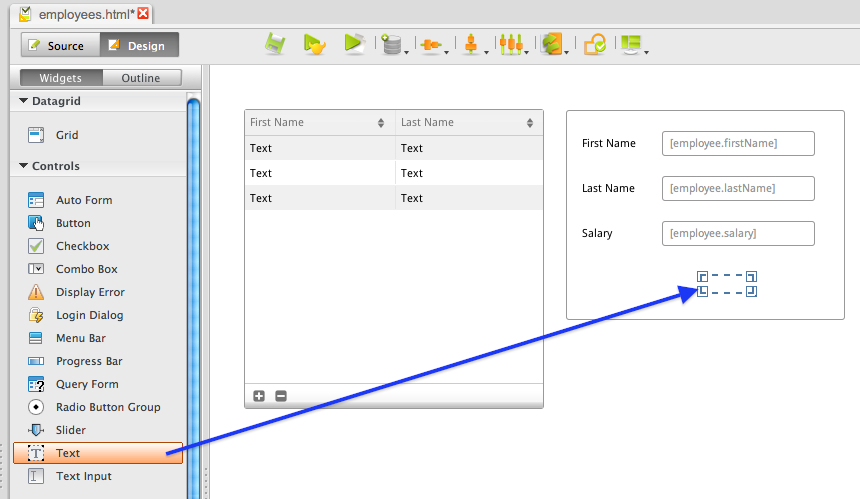860x499 pixels.
Task: Click the Login Dialog widget icon
Action: (x=37, y=315)
